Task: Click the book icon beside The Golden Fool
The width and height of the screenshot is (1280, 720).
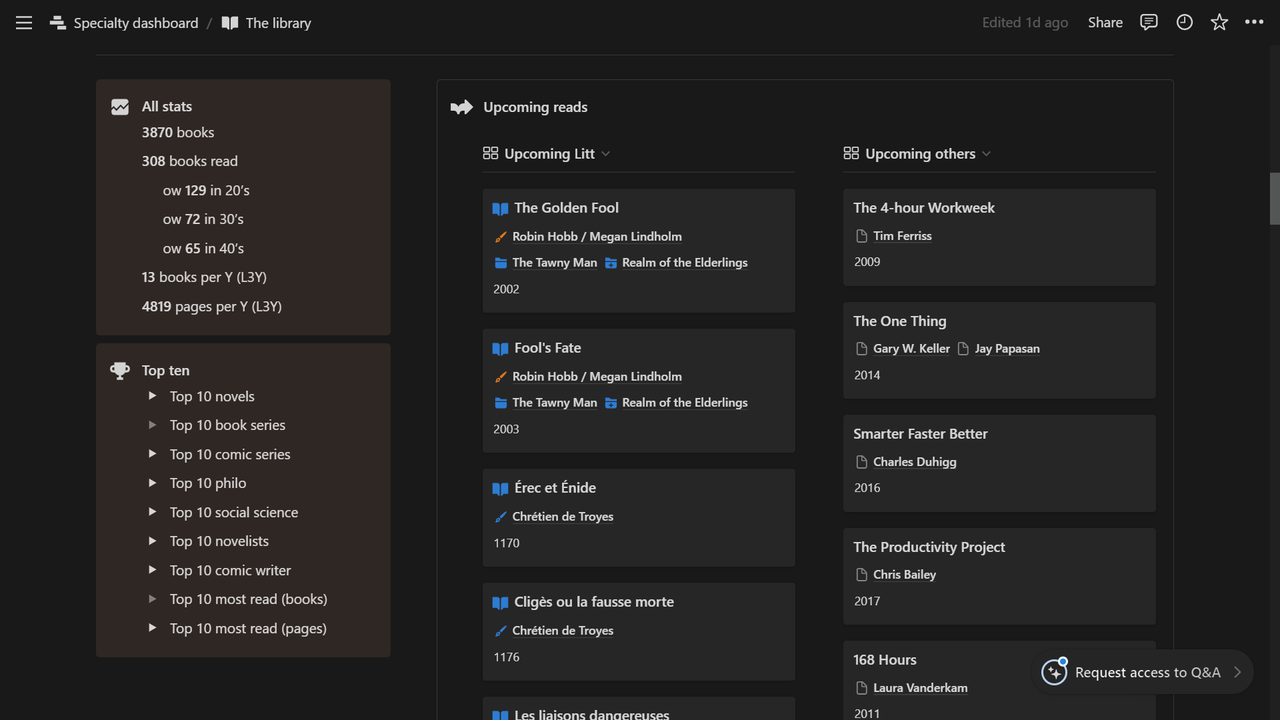Action: pos(500,208)
